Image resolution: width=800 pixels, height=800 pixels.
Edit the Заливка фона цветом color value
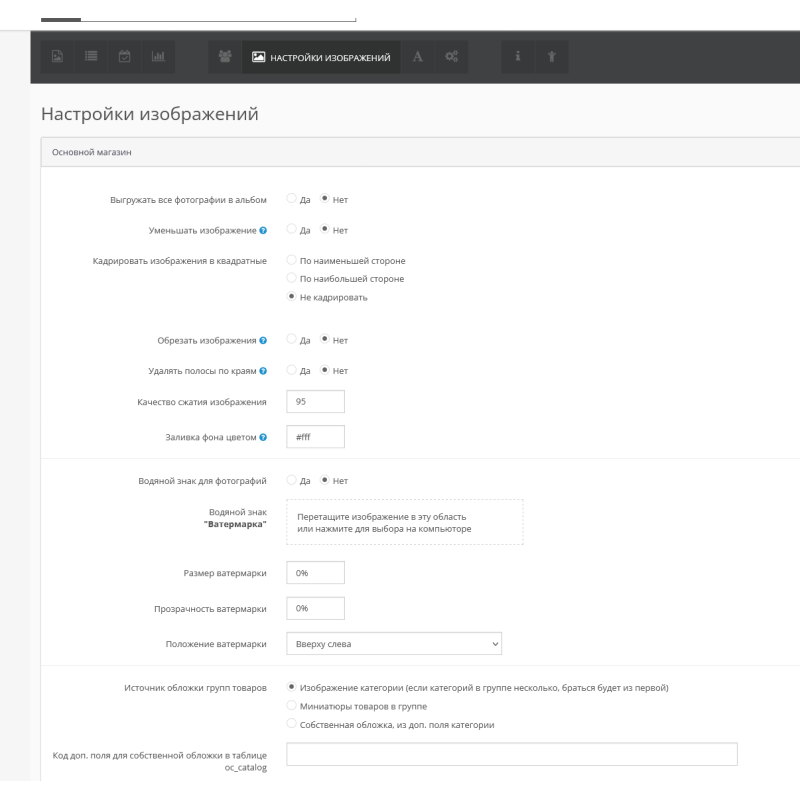pos(315,436)
